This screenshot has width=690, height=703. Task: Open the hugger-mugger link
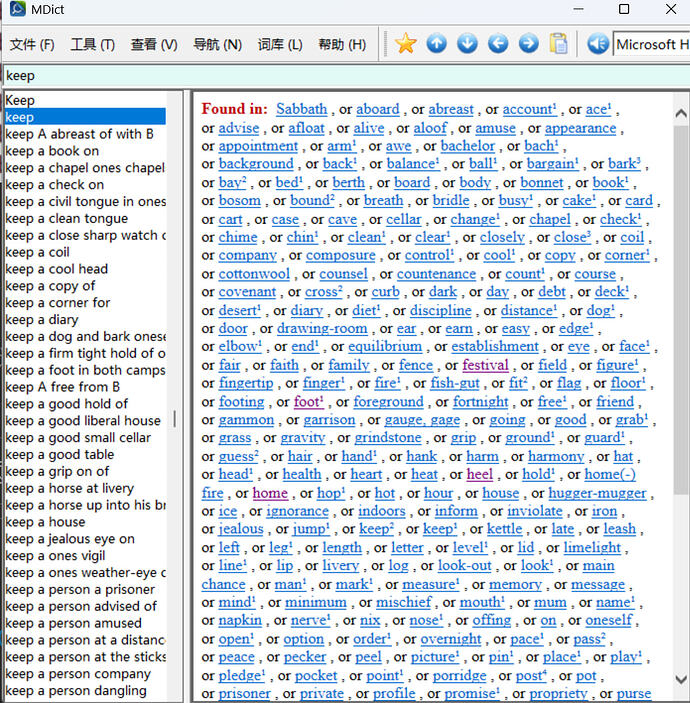click(x=597, y=493)
